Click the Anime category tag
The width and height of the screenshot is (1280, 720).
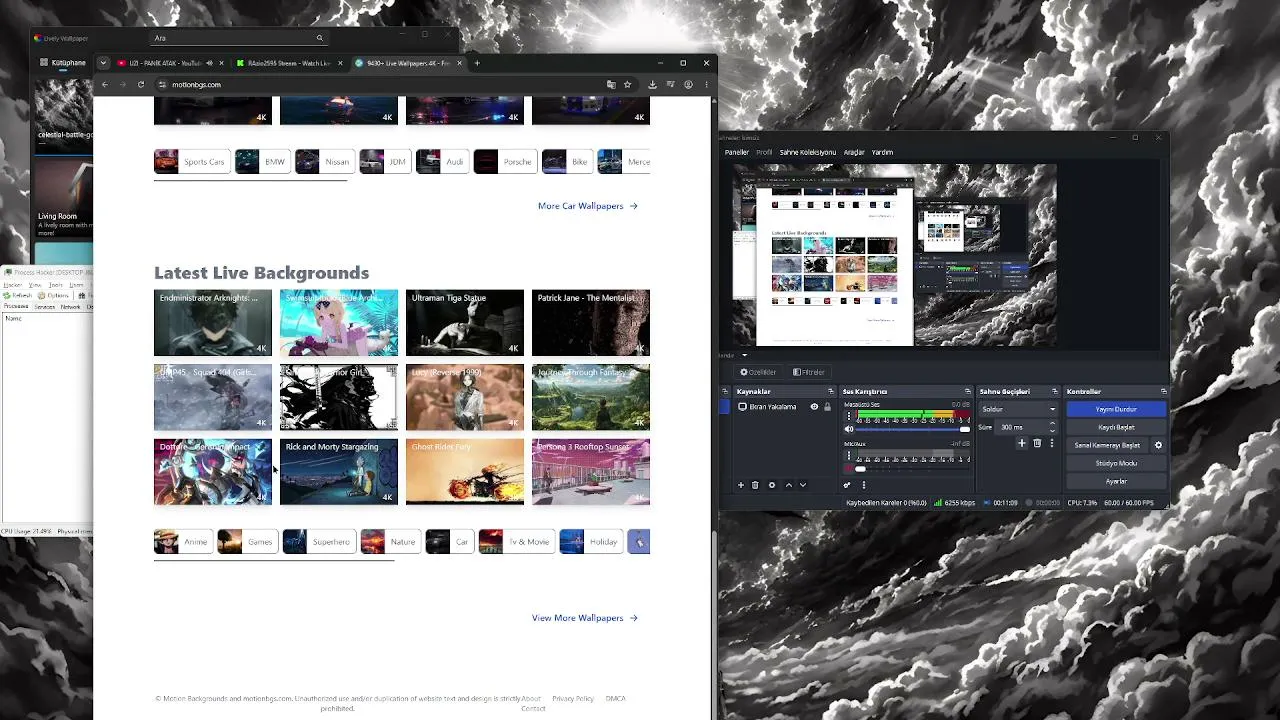pos(182,542)
